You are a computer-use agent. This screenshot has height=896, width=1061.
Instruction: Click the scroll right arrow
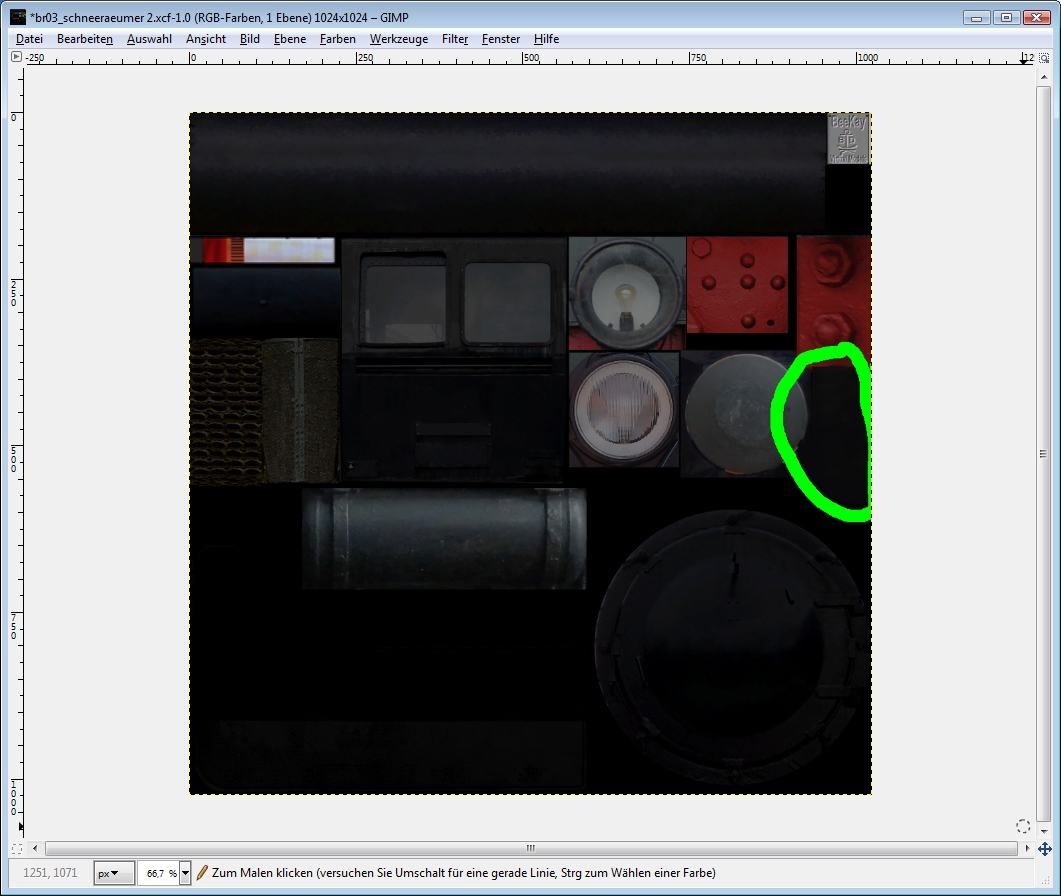pos(1027,848)
